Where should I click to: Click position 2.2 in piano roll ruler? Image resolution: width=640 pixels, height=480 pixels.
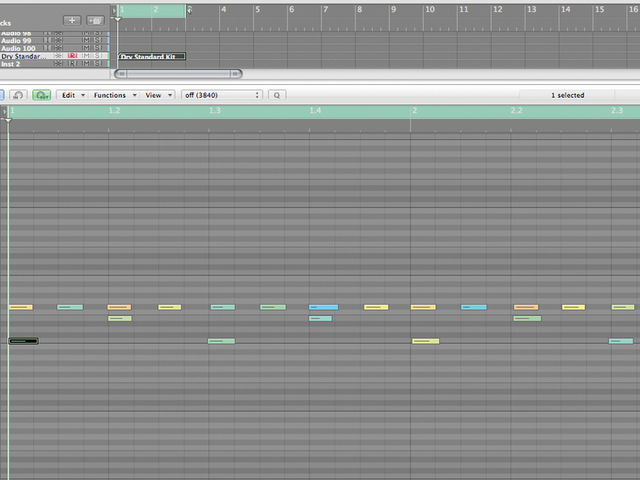point(516,110)
